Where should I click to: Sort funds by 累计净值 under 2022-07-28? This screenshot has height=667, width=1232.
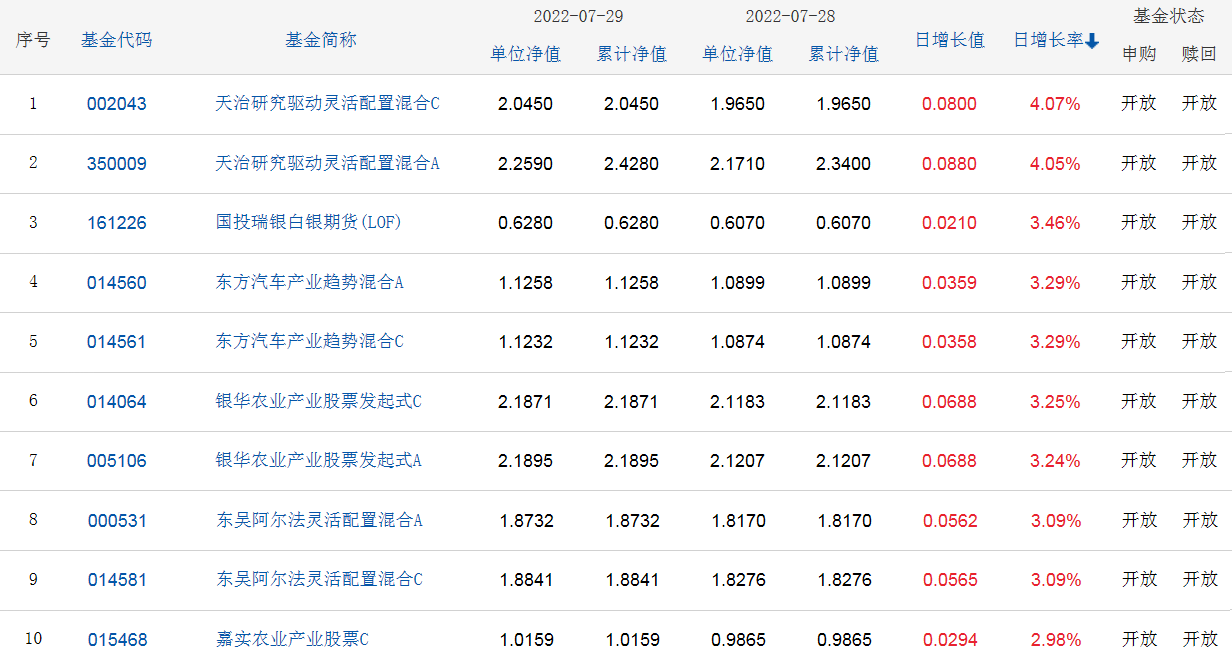click(844, 54)
